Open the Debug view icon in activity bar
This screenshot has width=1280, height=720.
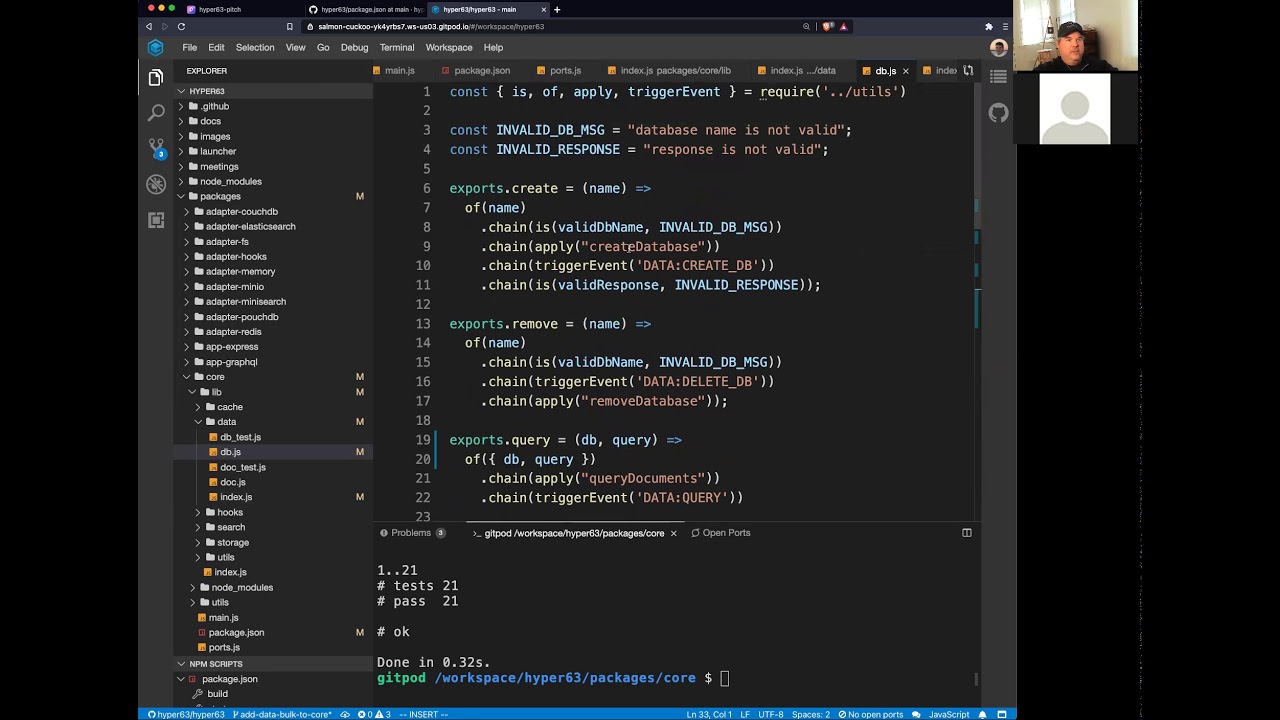[156, 184]
